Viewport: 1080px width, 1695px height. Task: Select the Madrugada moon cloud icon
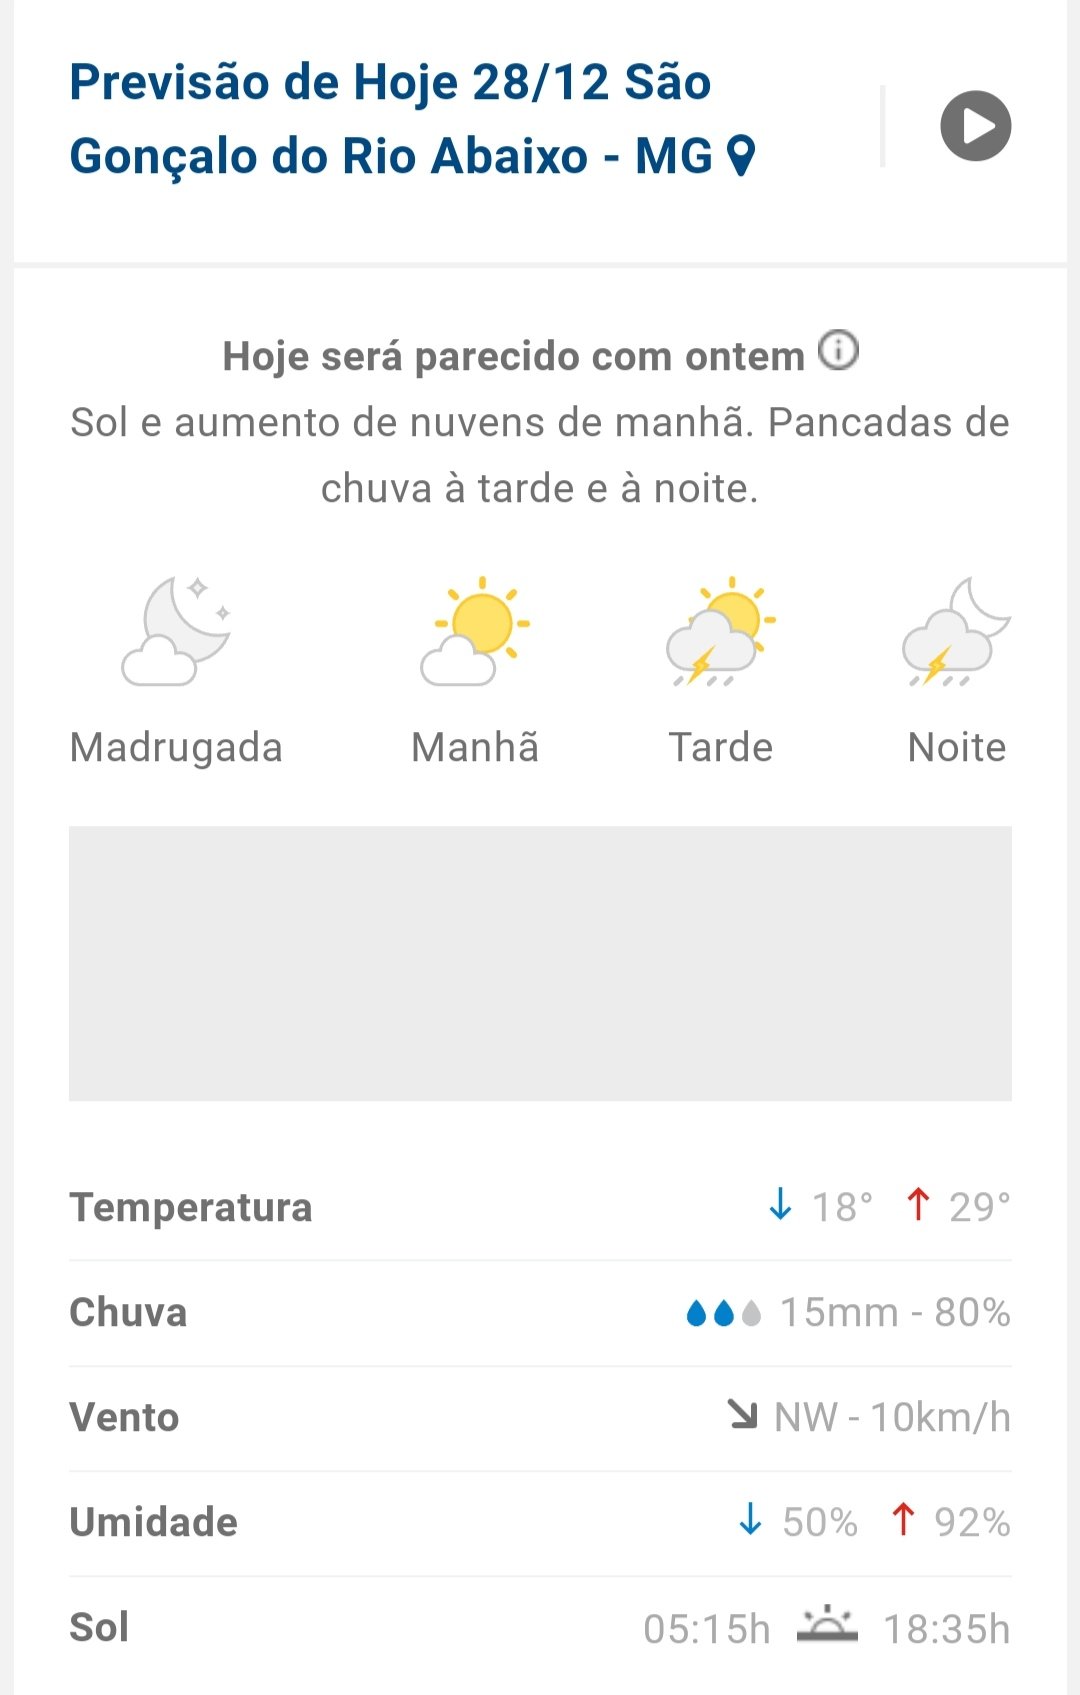[x=176, y=632]
